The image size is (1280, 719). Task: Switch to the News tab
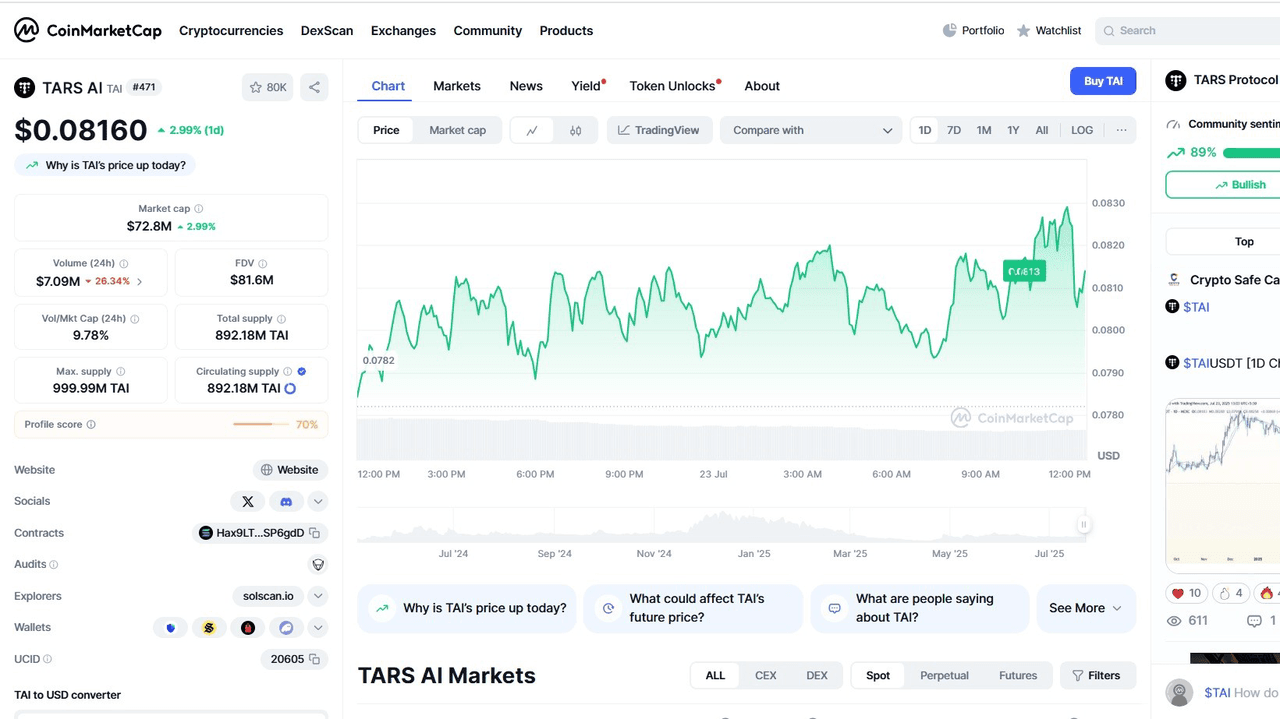pyautogui.click(x=526, y=86)
